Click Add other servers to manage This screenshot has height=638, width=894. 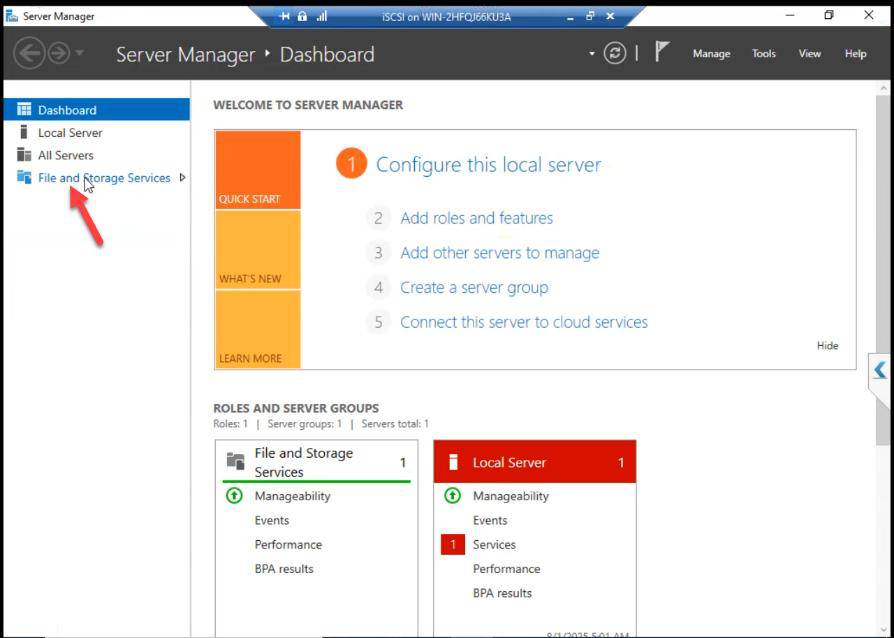(x=499, y=253)
